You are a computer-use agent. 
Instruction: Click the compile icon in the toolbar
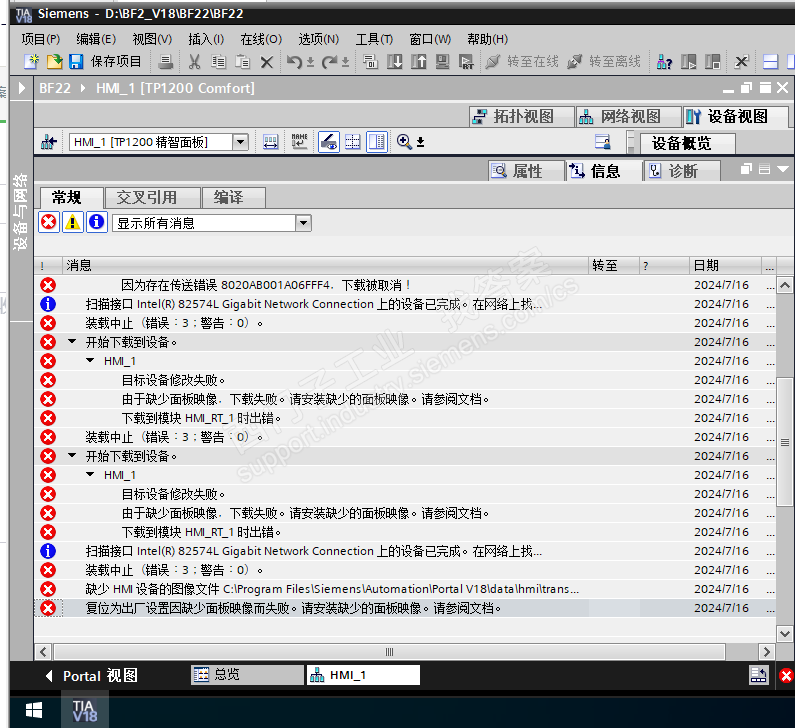click(x=371, y=62)
